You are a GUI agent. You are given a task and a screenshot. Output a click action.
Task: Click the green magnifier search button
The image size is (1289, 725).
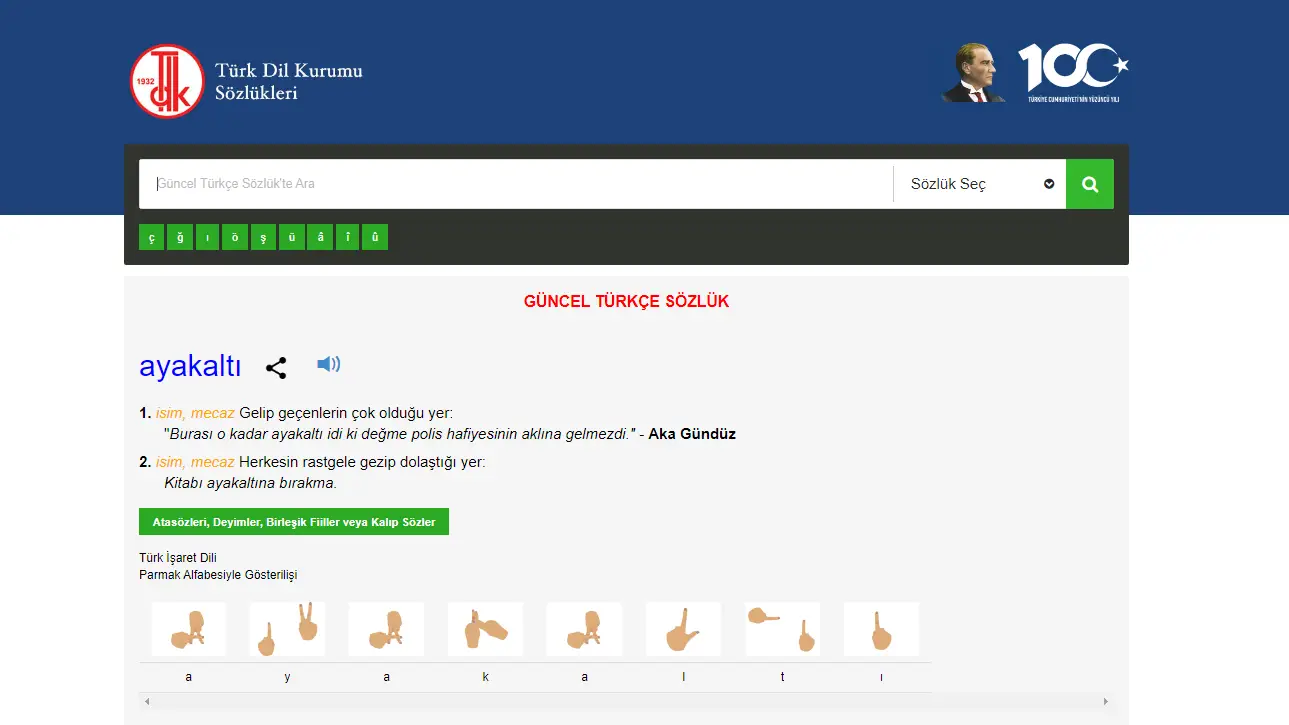pos(1090,184)
